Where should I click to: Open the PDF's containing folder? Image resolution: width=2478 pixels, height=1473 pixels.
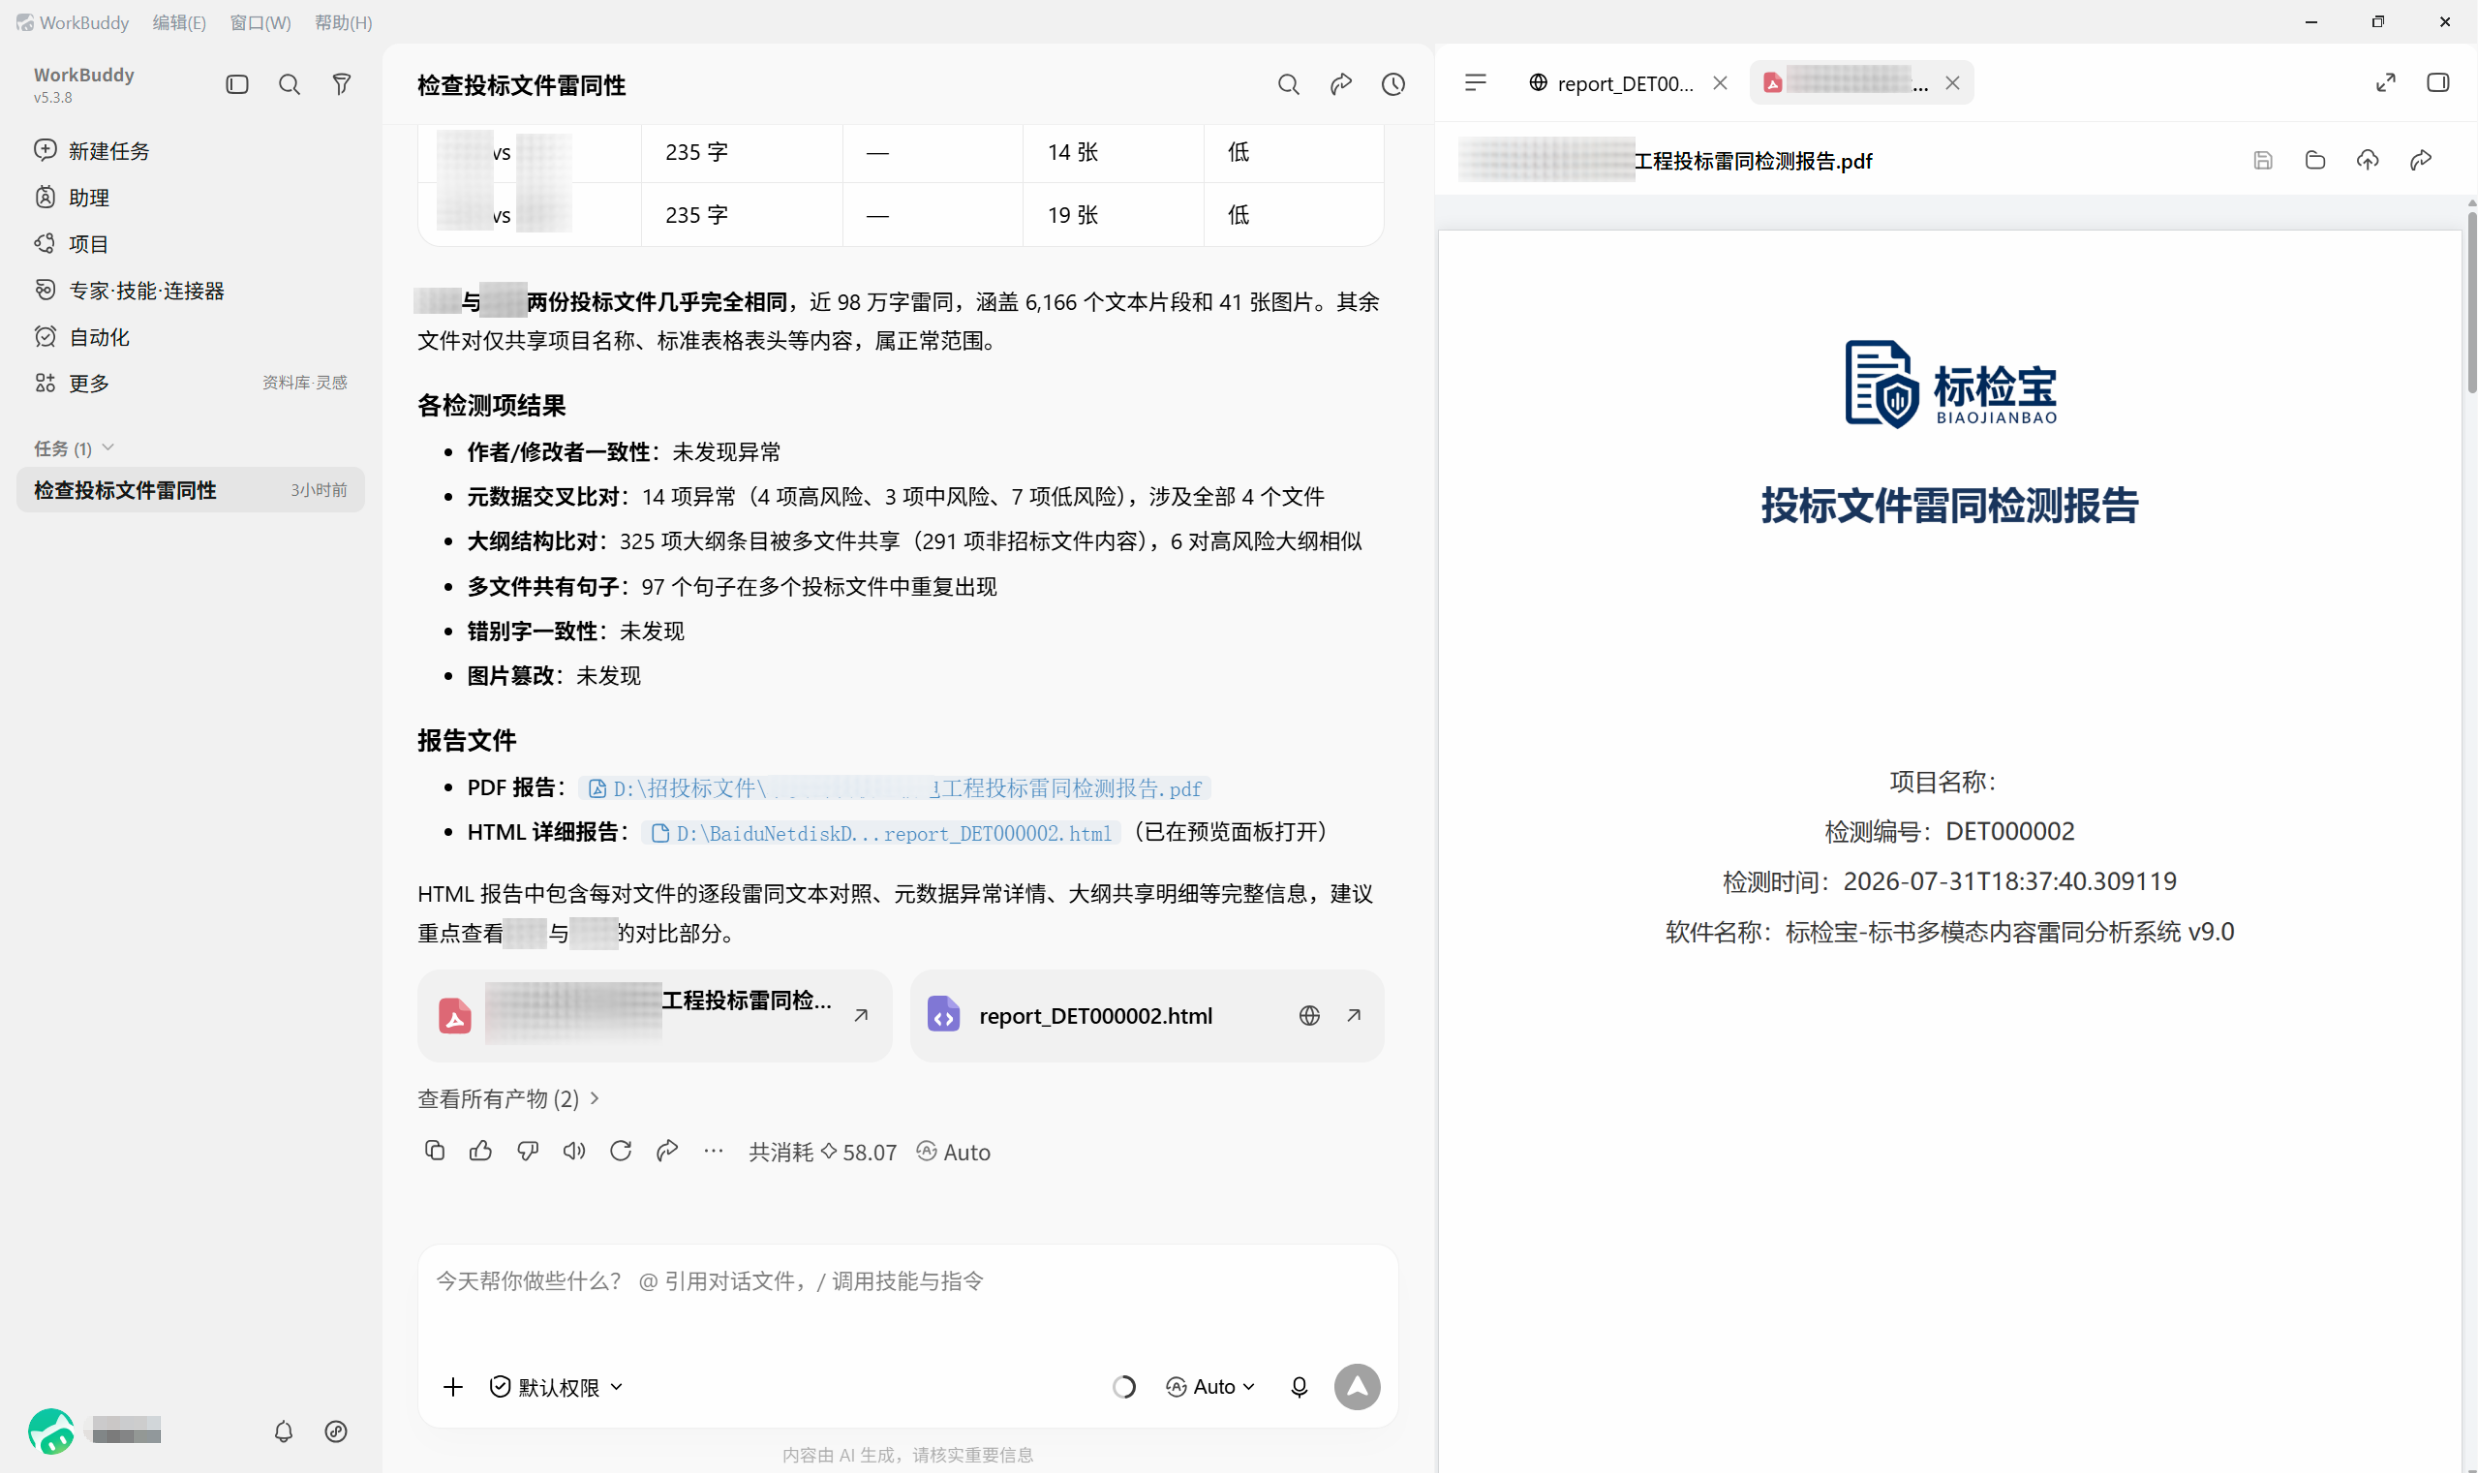2314,160
